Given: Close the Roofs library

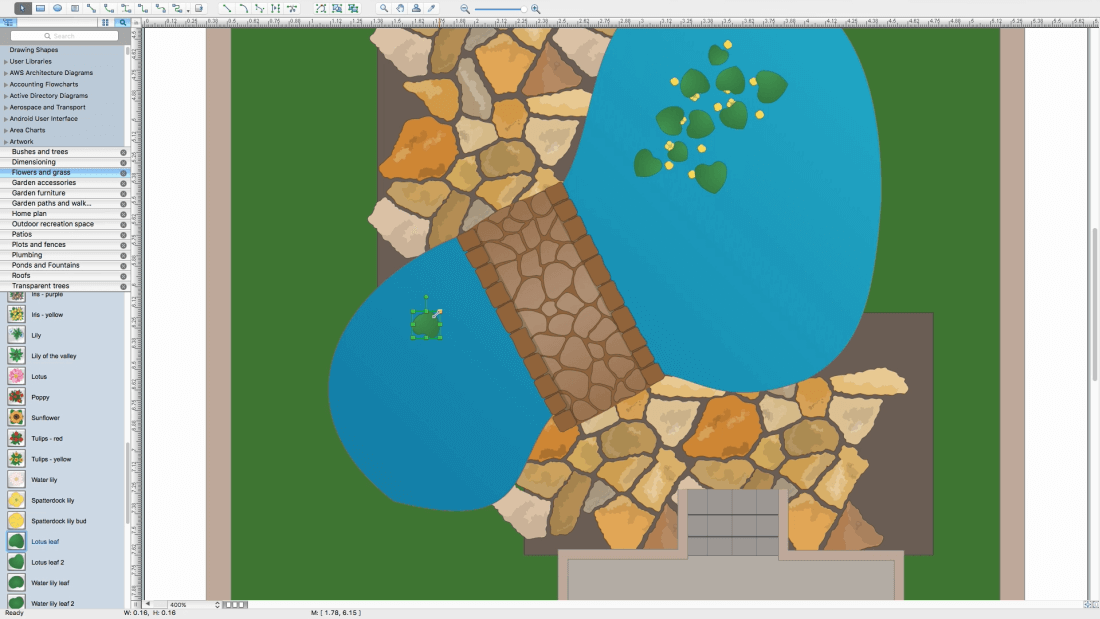Looking at the screenshot, I should tap(123, 276).
